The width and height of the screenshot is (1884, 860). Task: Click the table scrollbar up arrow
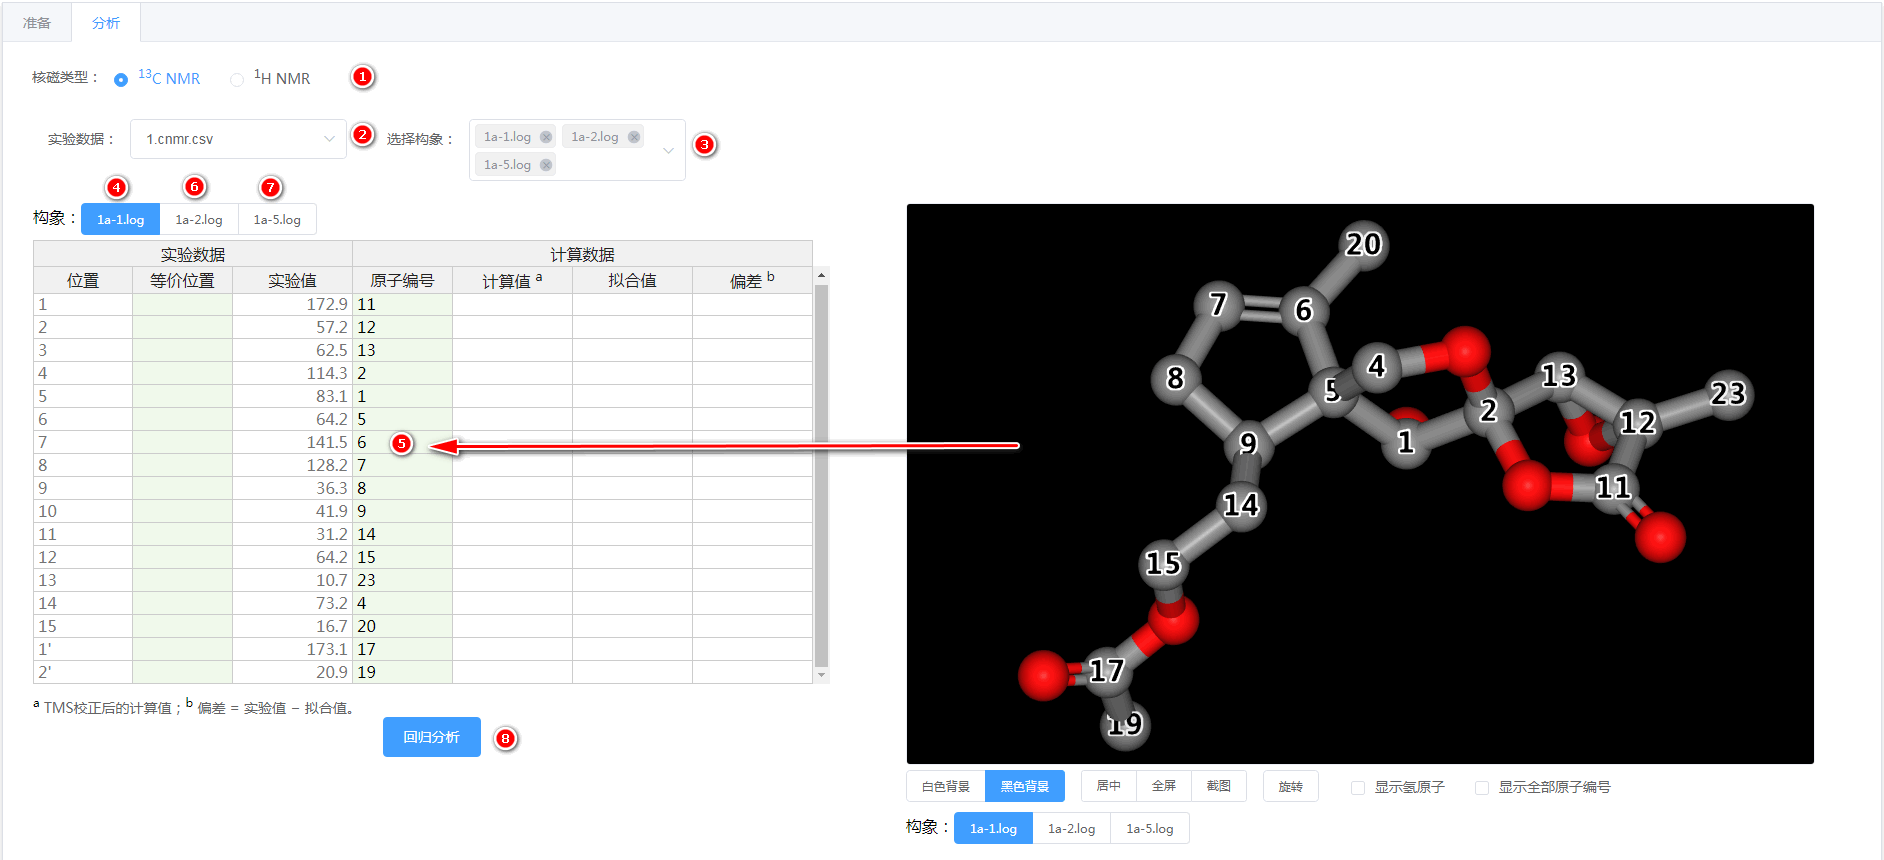point(821,275)
